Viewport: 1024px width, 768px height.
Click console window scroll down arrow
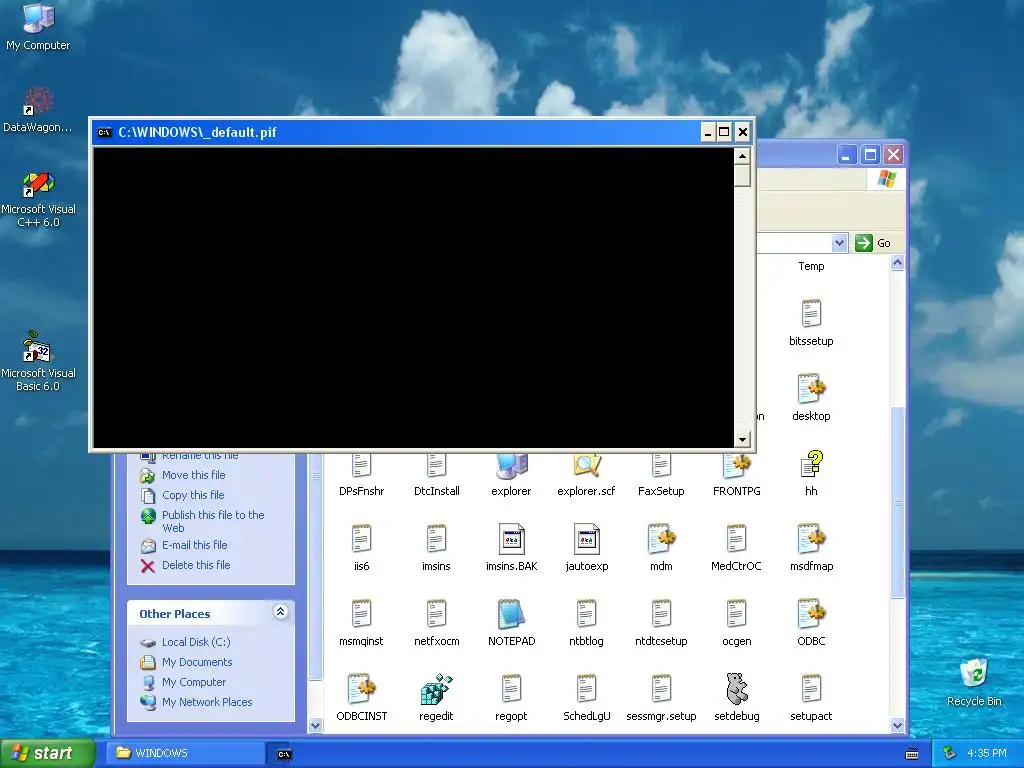click(x=742, y=440)
